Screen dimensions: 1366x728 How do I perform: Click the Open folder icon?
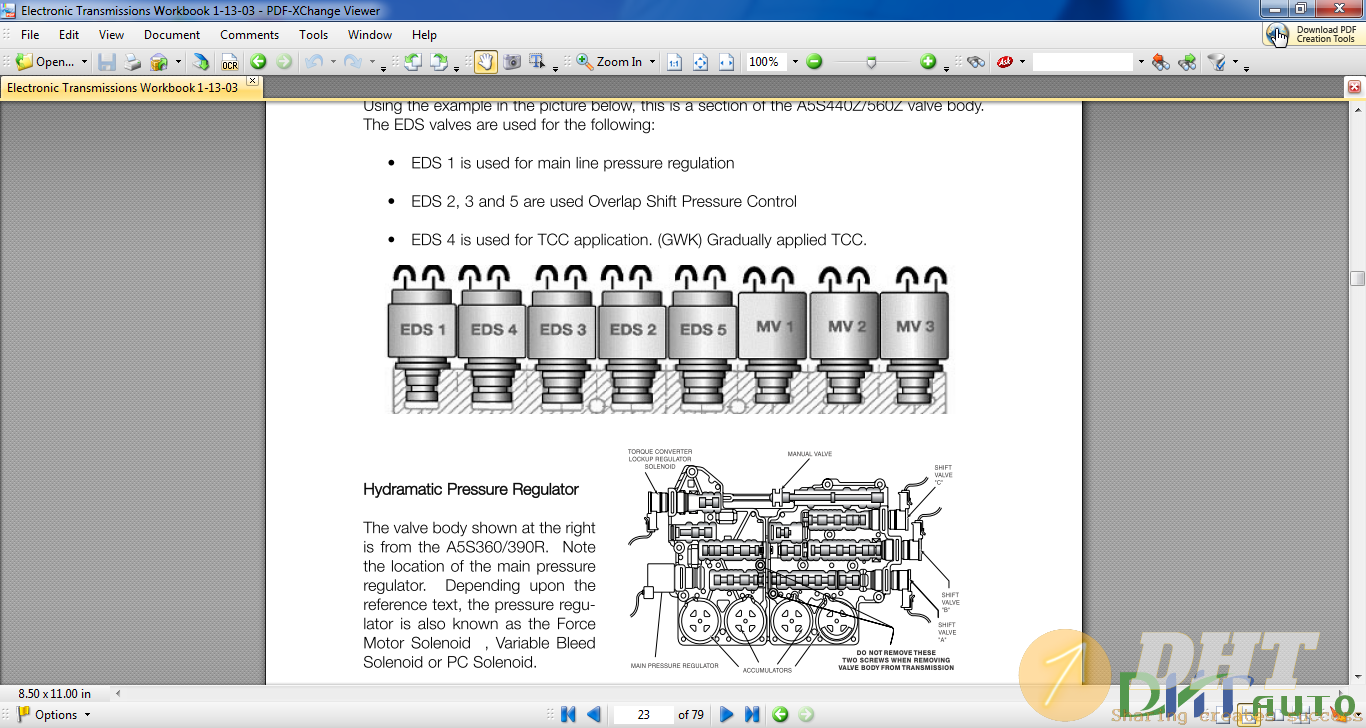pyautogui.click(x=25, y=62)
